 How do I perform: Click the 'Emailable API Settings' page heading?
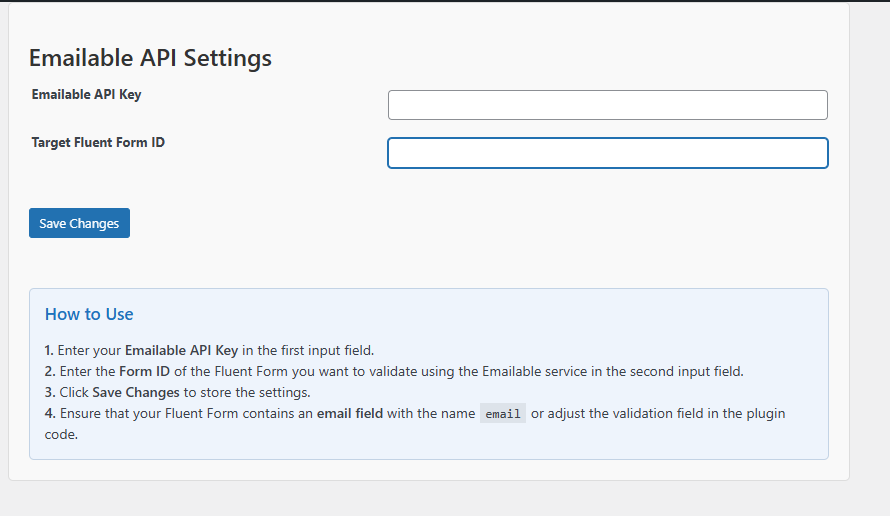click(150, 58)
